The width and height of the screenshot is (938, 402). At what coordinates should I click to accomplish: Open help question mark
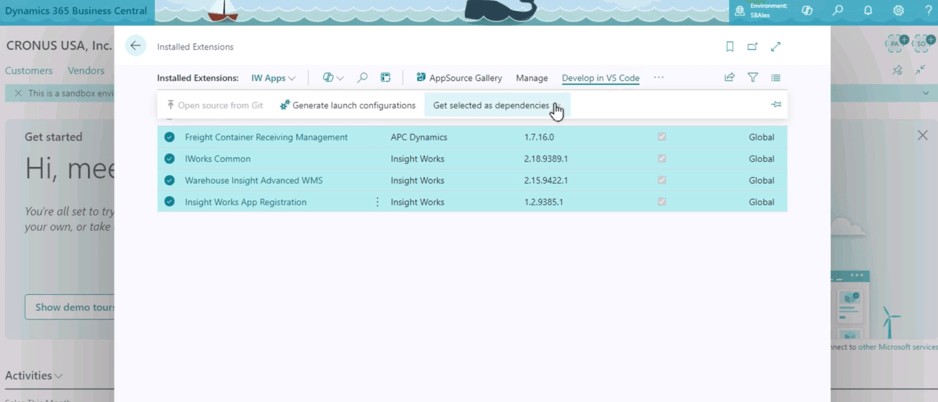[928, 10]
